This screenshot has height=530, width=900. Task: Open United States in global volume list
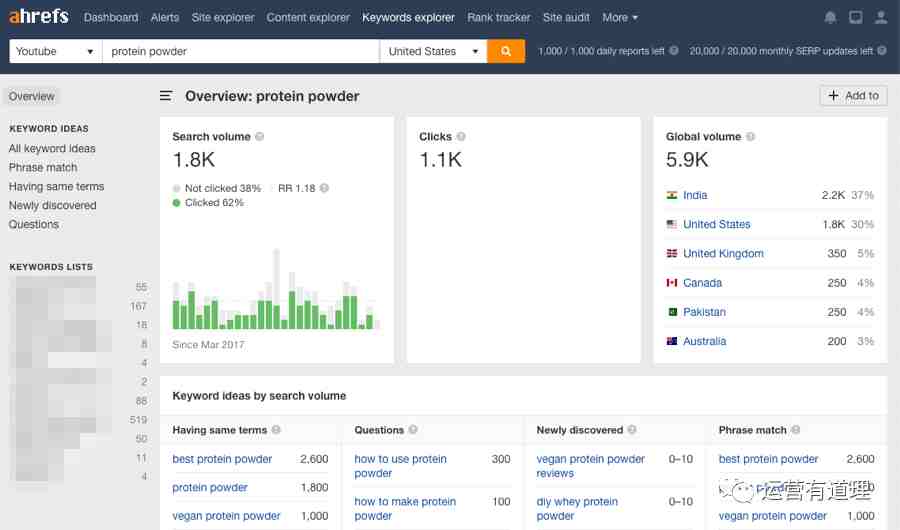(x=717, y=225)
